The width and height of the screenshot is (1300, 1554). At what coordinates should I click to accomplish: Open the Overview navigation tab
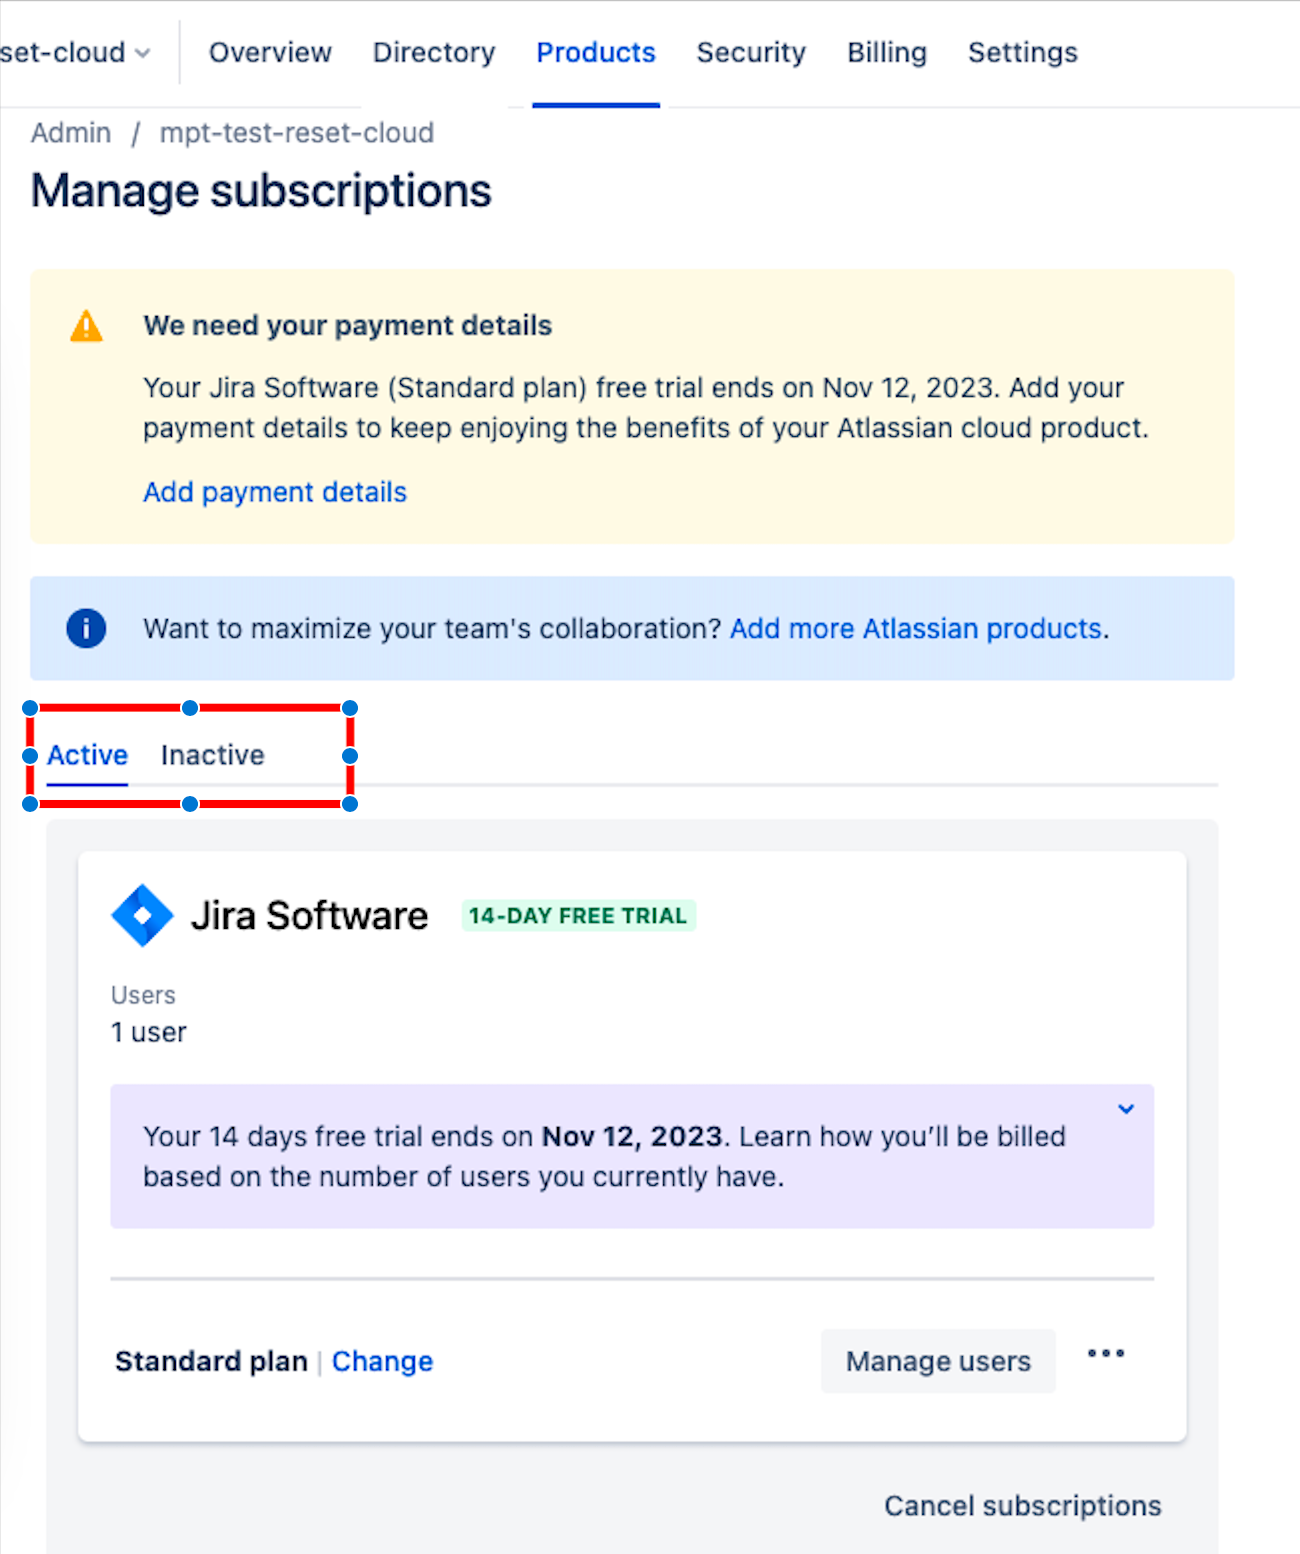click(270, 52)
